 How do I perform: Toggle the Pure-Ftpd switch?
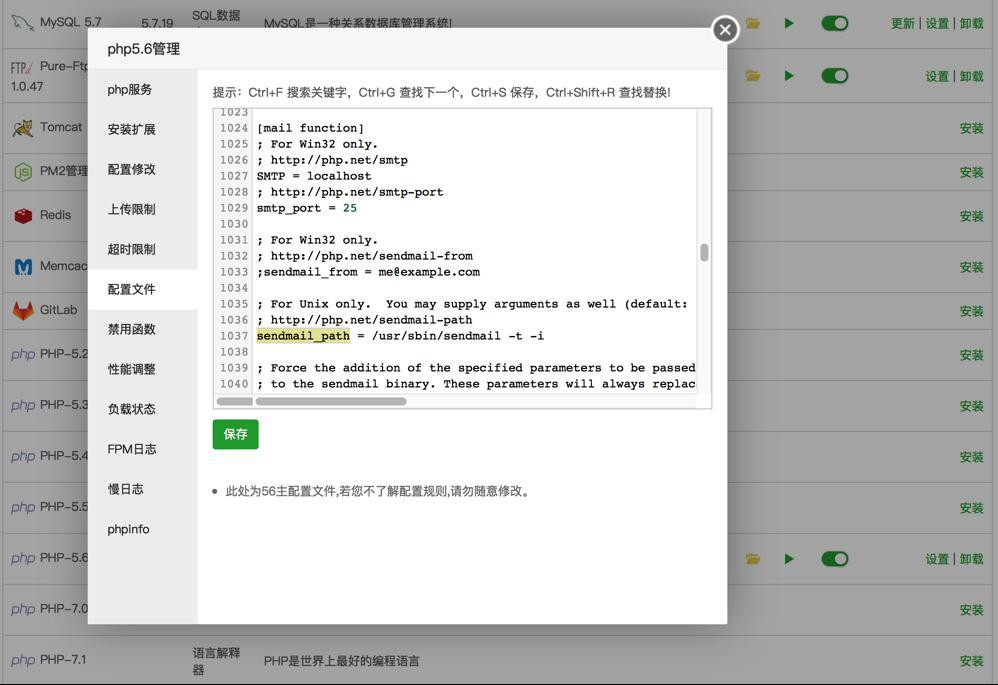834,76
